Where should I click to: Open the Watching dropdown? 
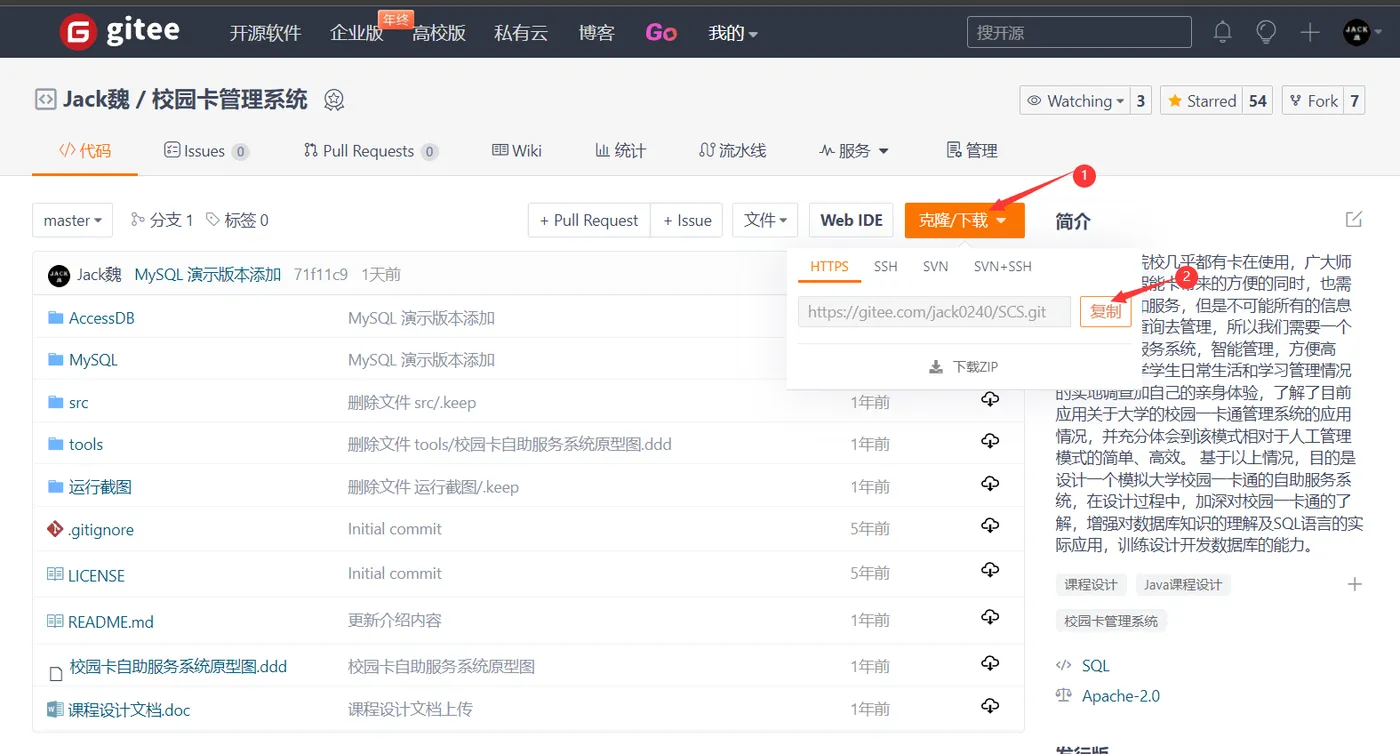point(1076,101)
